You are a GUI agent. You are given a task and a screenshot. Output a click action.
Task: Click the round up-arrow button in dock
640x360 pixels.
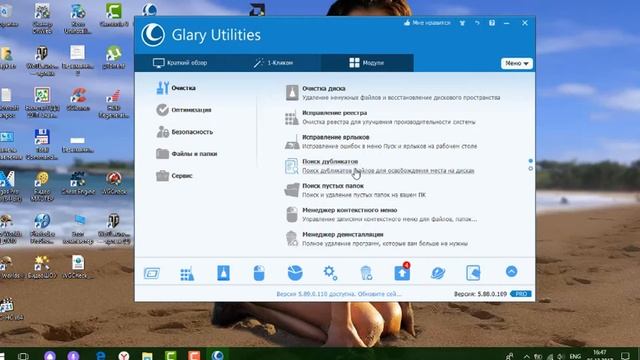click(x=511, y=272)
